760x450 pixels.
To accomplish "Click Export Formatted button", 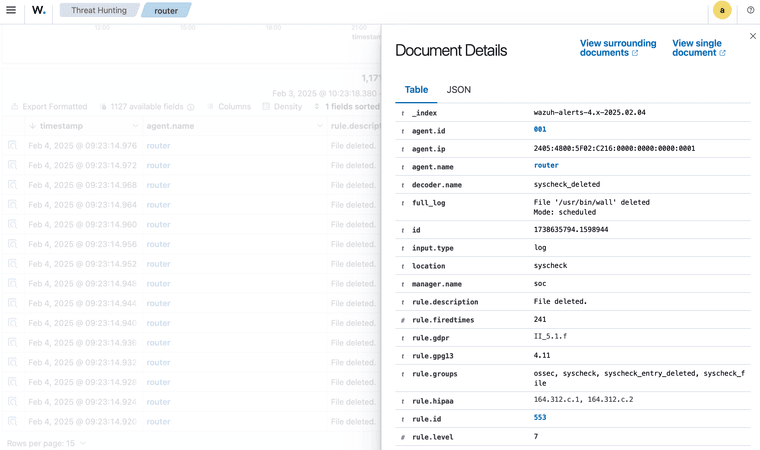I will [x=49, y=107].
